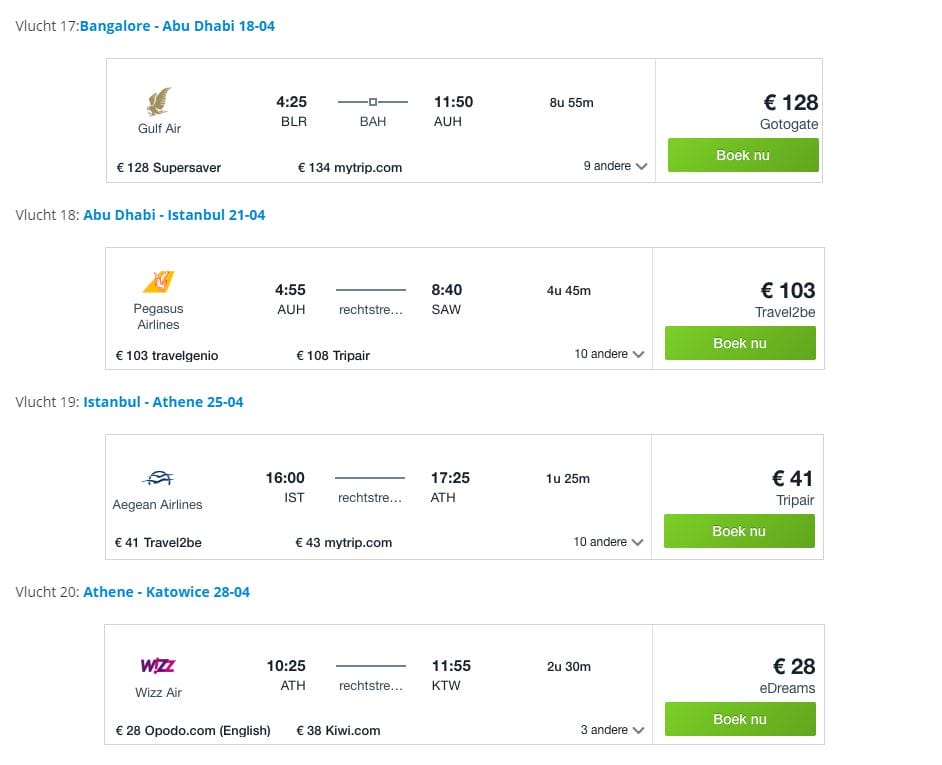Open Bangalore - Abu Dhabi 18-04 link
The width and height of the screenshot is (942, 765).
[x=177, y=26]
